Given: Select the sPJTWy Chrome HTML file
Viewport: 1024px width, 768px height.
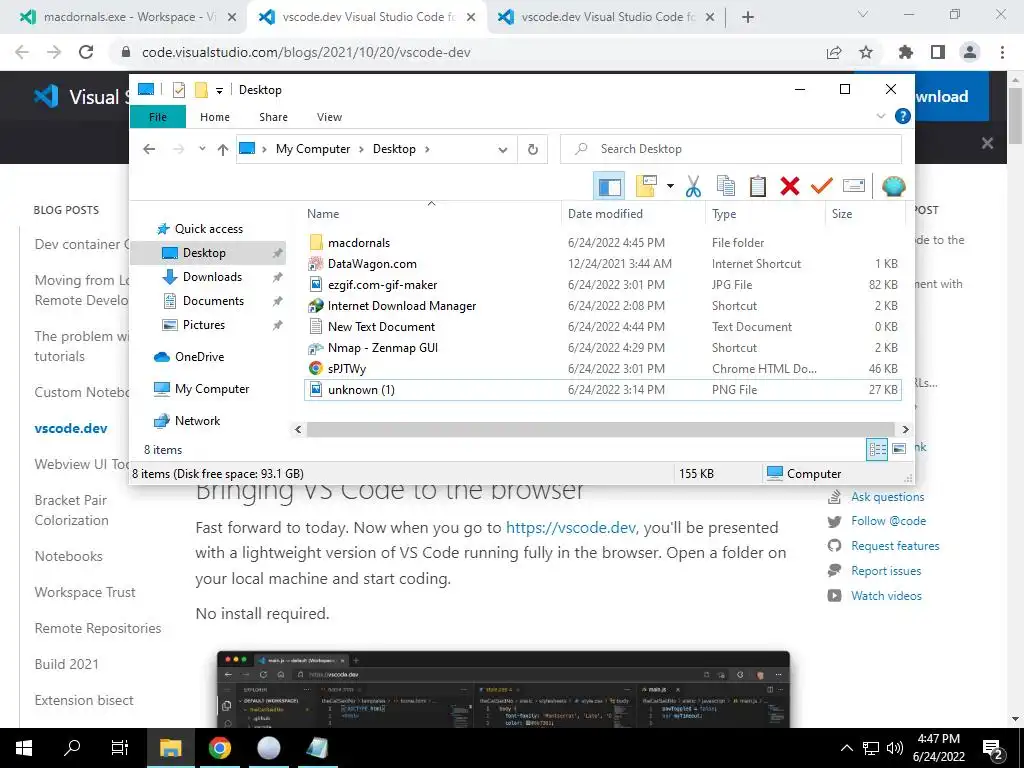Looking at the screenshot, I should point(347,368).
